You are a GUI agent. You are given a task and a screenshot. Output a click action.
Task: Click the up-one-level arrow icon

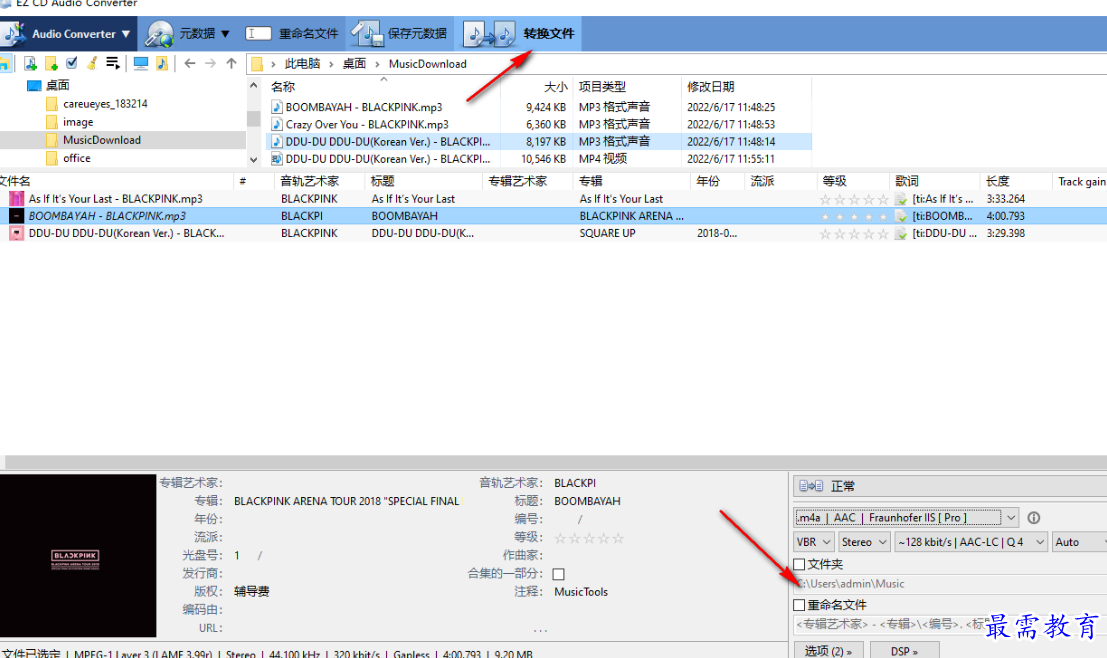coord(231,64)
